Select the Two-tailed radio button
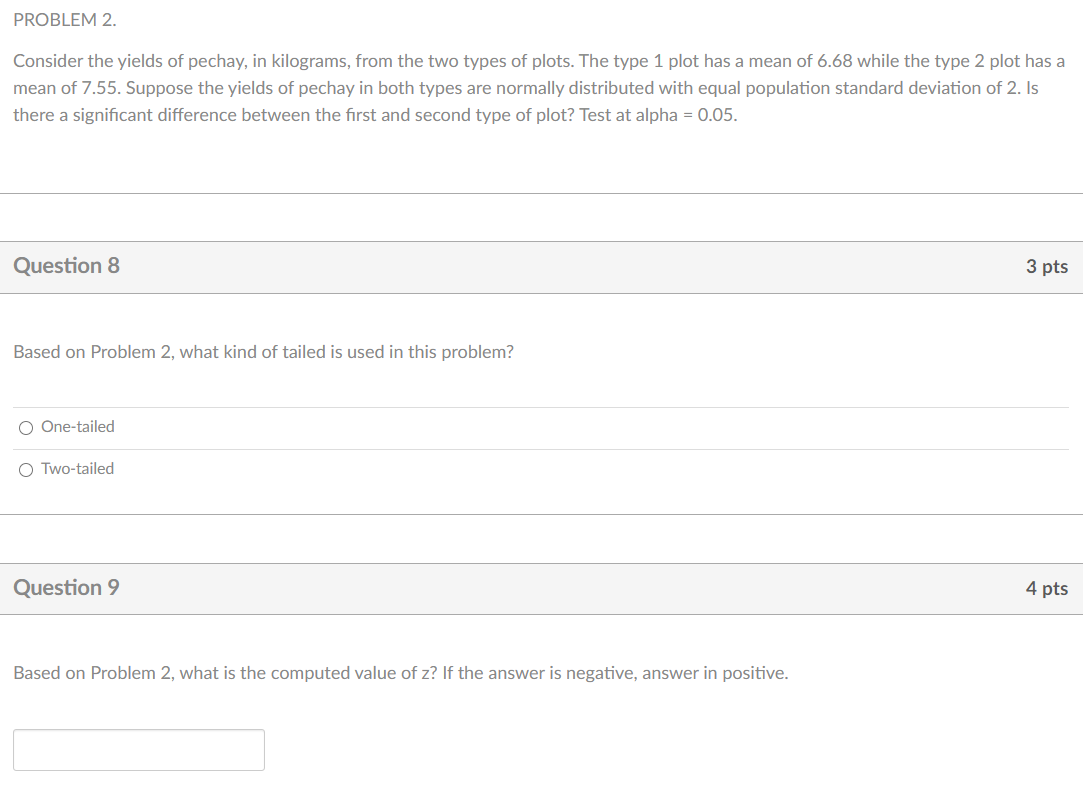Screen dimensions: 1083x799 [x=25, y=468]
